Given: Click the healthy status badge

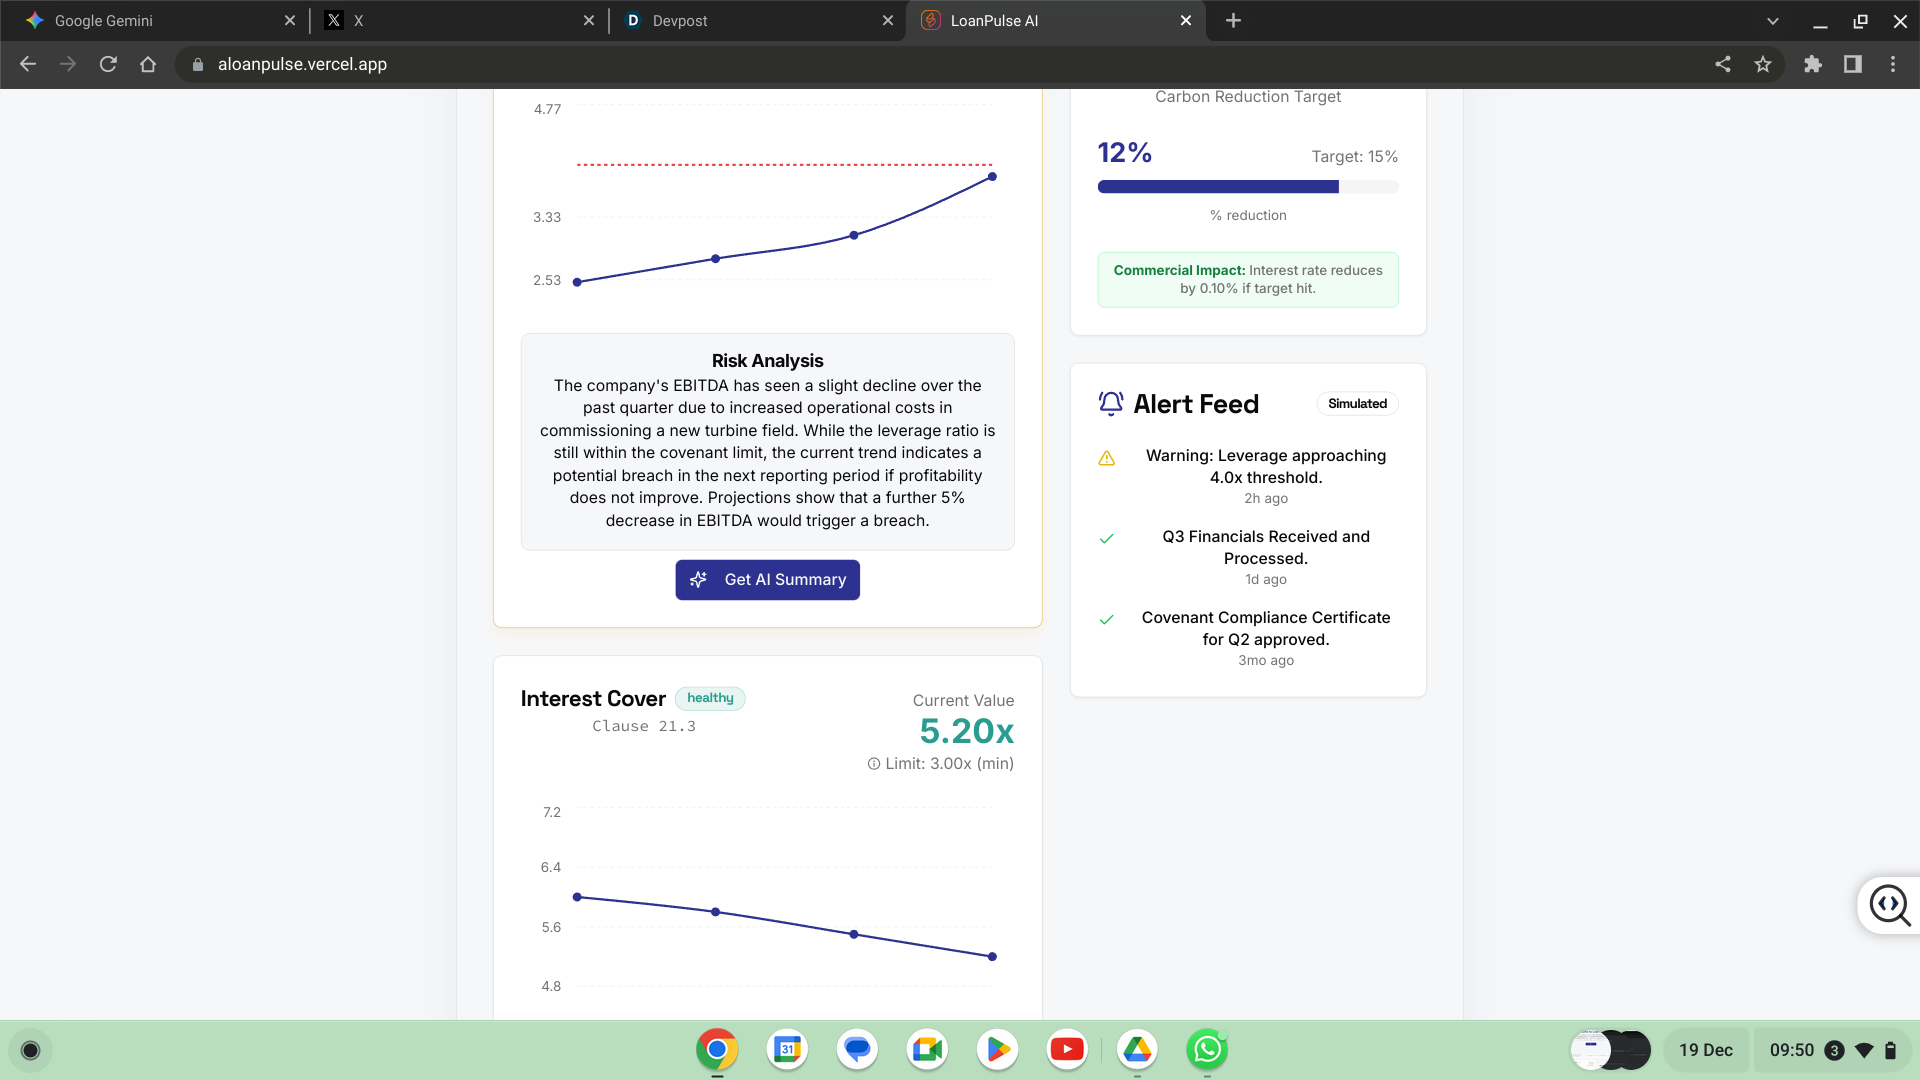Looking at the screenshot, I should pyautogui.click(x=710, y=698).
